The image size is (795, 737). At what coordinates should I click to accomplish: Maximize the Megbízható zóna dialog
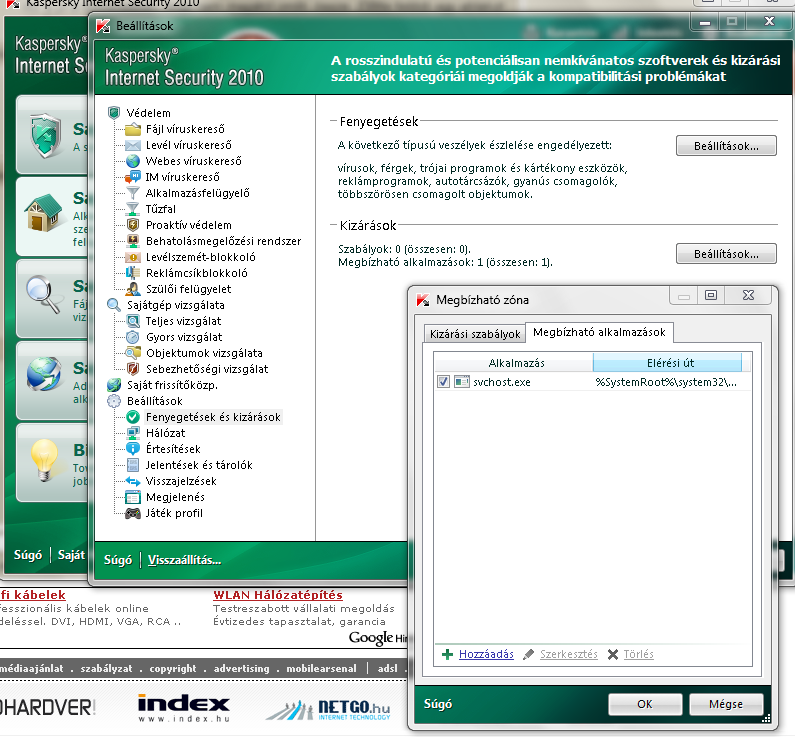(711, 295)
